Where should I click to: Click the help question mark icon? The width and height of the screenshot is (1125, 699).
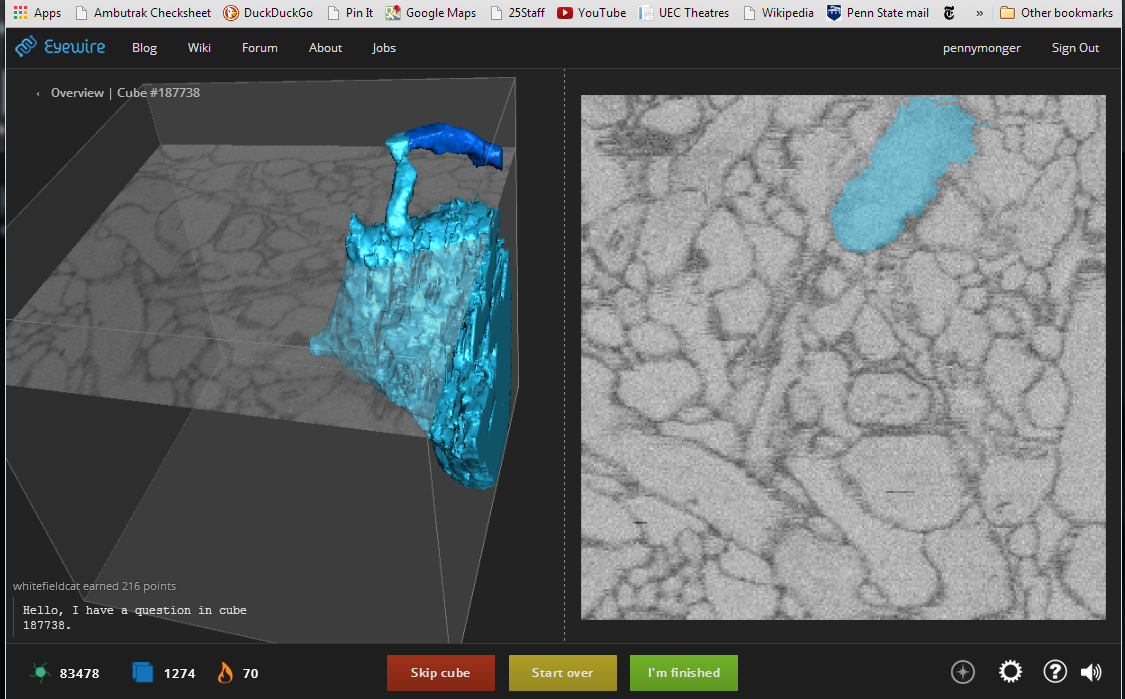pos(1055,672)
